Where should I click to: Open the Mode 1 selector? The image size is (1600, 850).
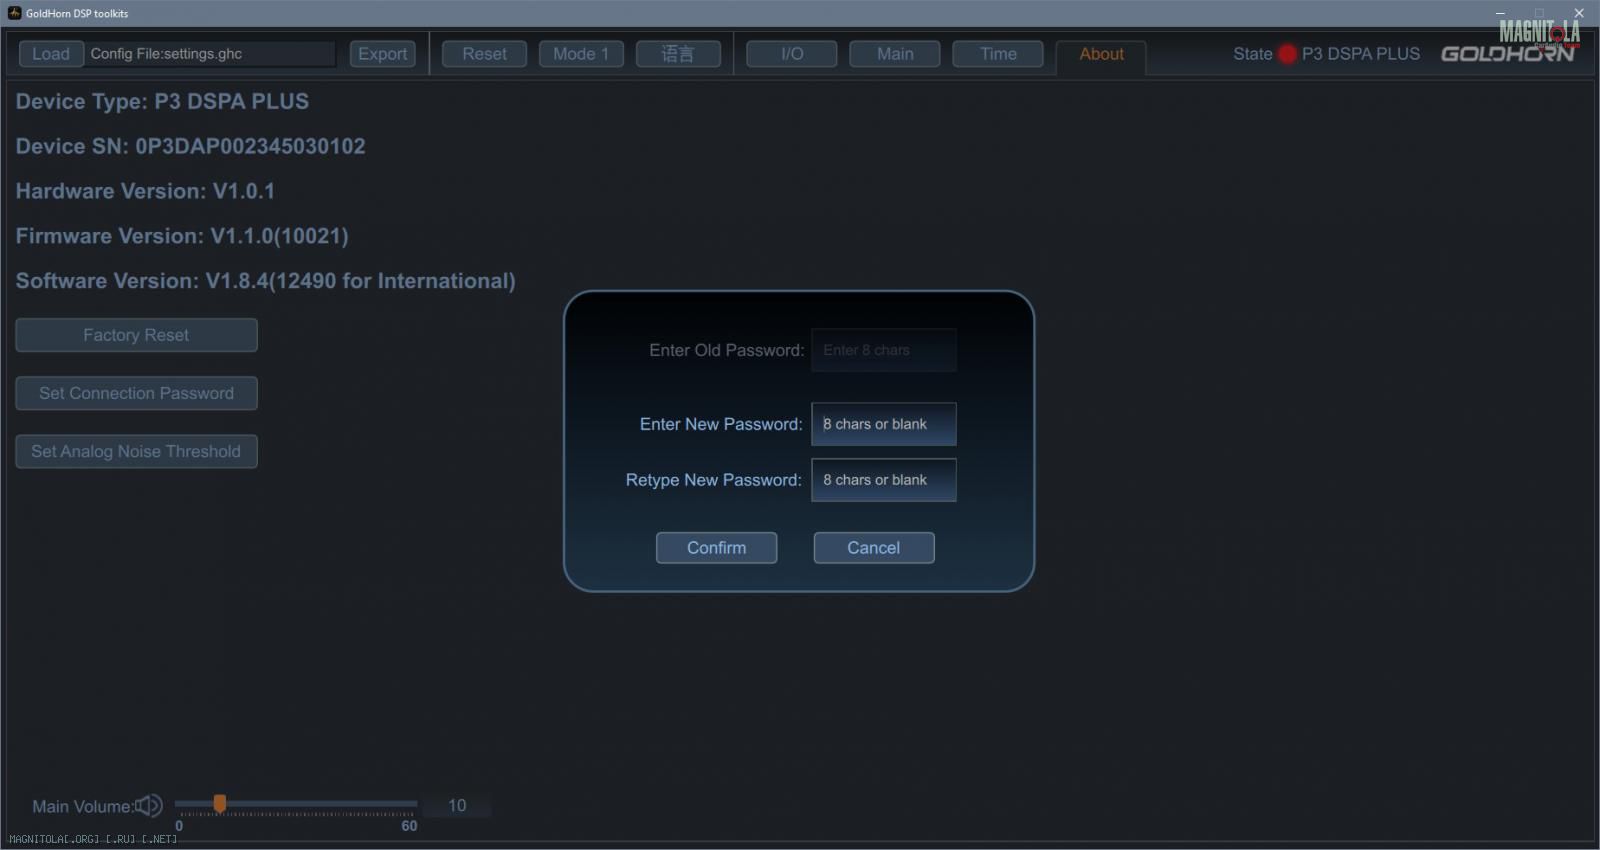(581, 54)
